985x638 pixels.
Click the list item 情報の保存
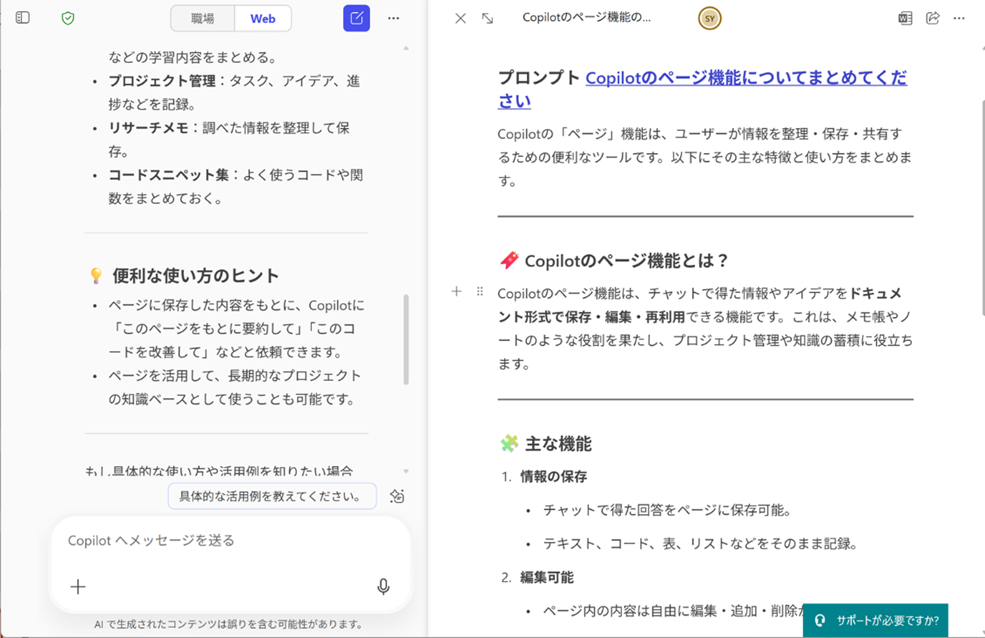tap(553, 477)
